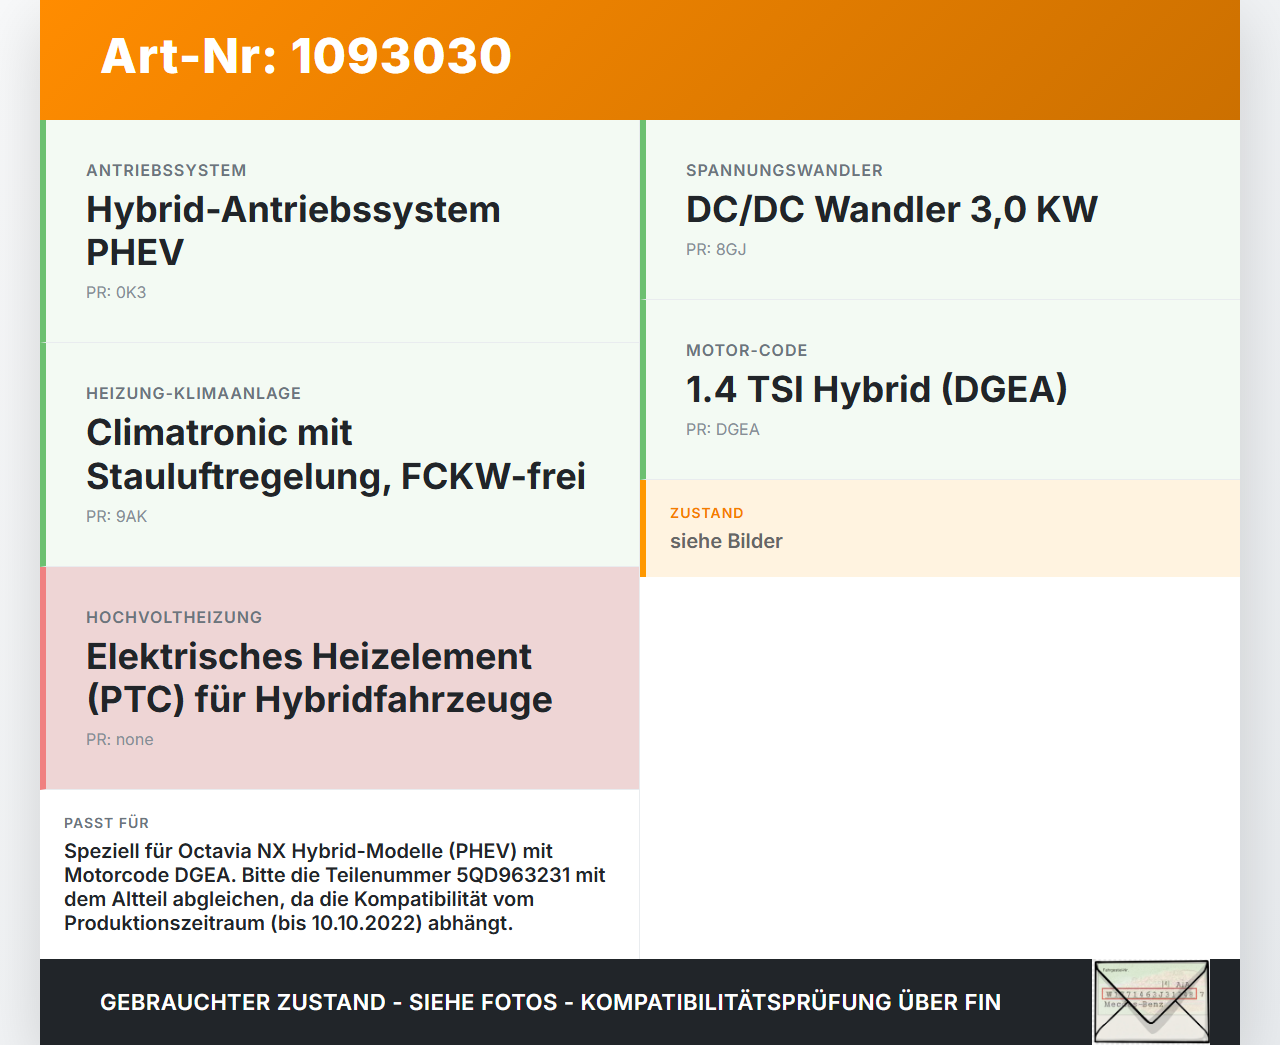Image resolution: width=1280 pixels, height=1046 pixels.
Task: Click 'Elektrisches Heizelement (PTC) für Hybridfahrzeuge' heading
Action: [x=319, y=678]
